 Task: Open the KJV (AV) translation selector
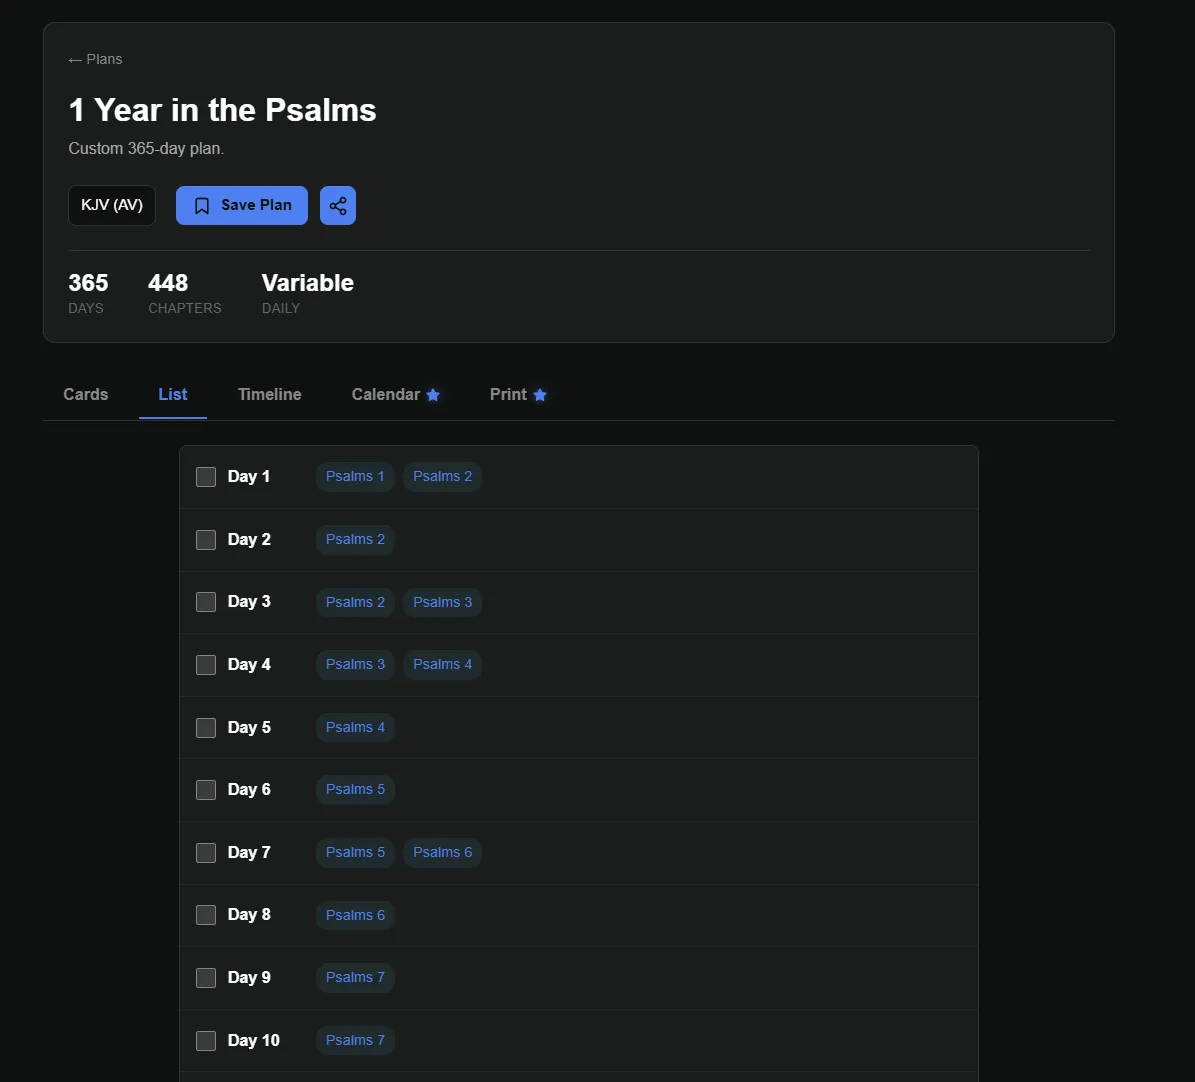(x=112, y=205)
